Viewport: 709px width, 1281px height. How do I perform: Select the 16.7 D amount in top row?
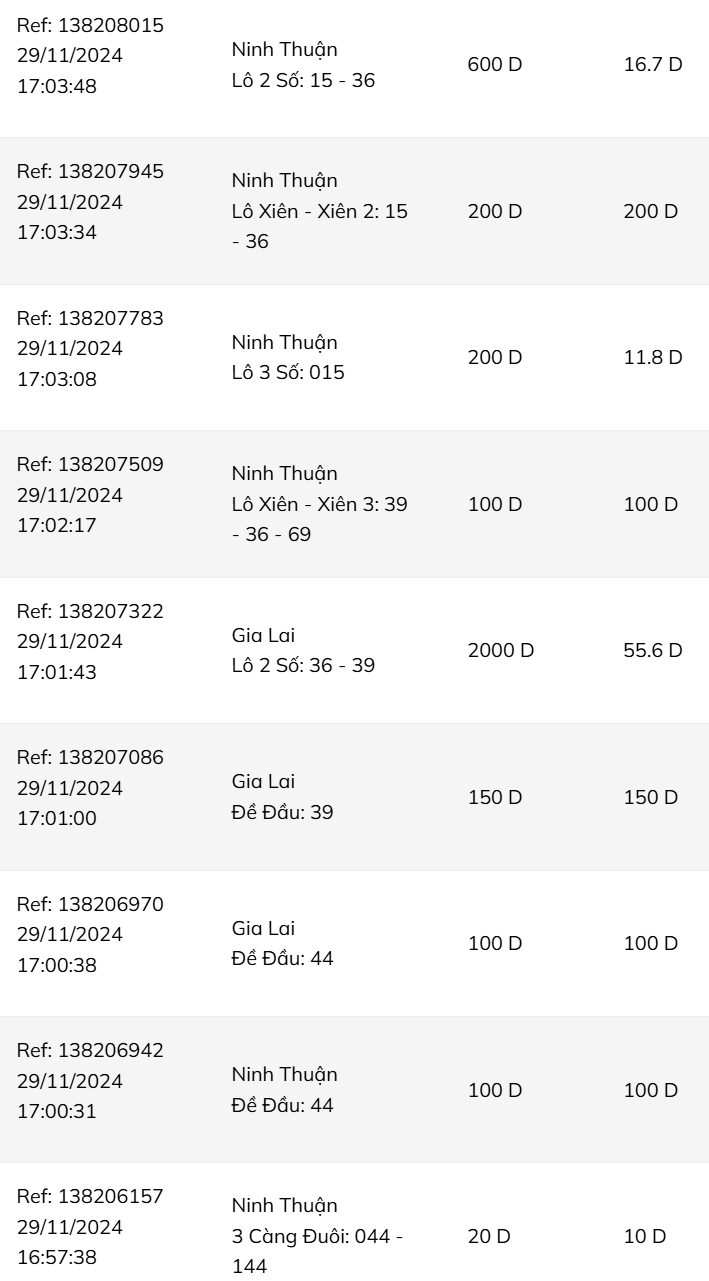coord(653,65)
